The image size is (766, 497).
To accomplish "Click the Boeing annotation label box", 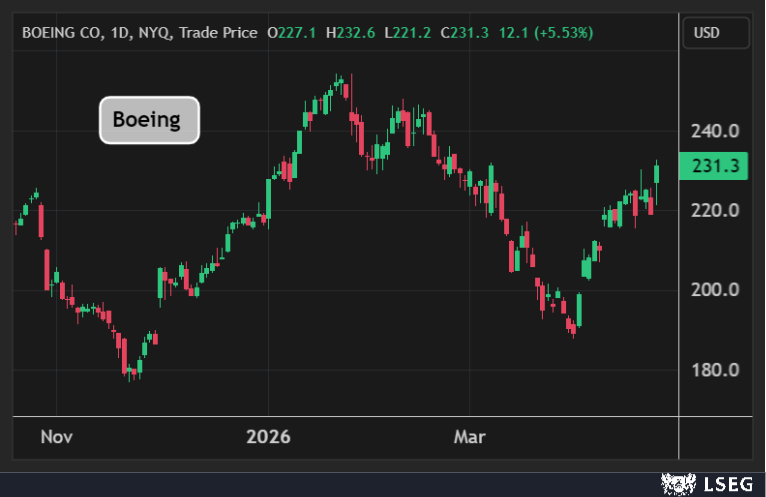I will click(148, 120).
